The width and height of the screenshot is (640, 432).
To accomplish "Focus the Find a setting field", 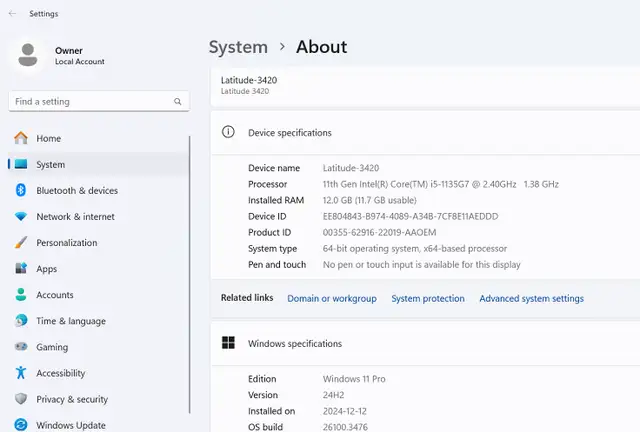I will point(99,101).
